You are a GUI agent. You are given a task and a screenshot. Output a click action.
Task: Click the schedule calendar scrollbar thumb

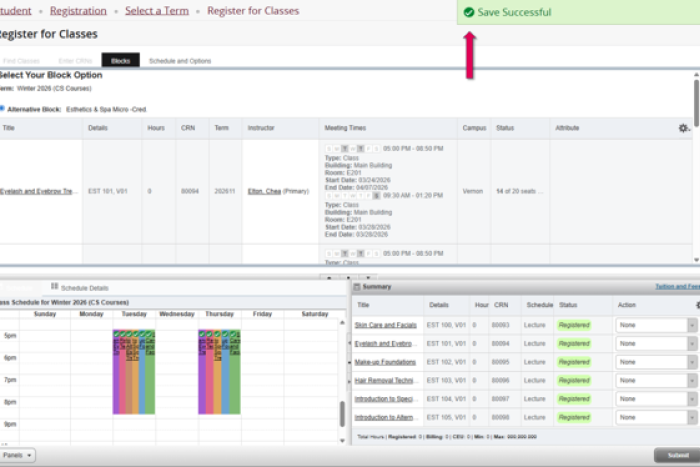tap(342, 414)
